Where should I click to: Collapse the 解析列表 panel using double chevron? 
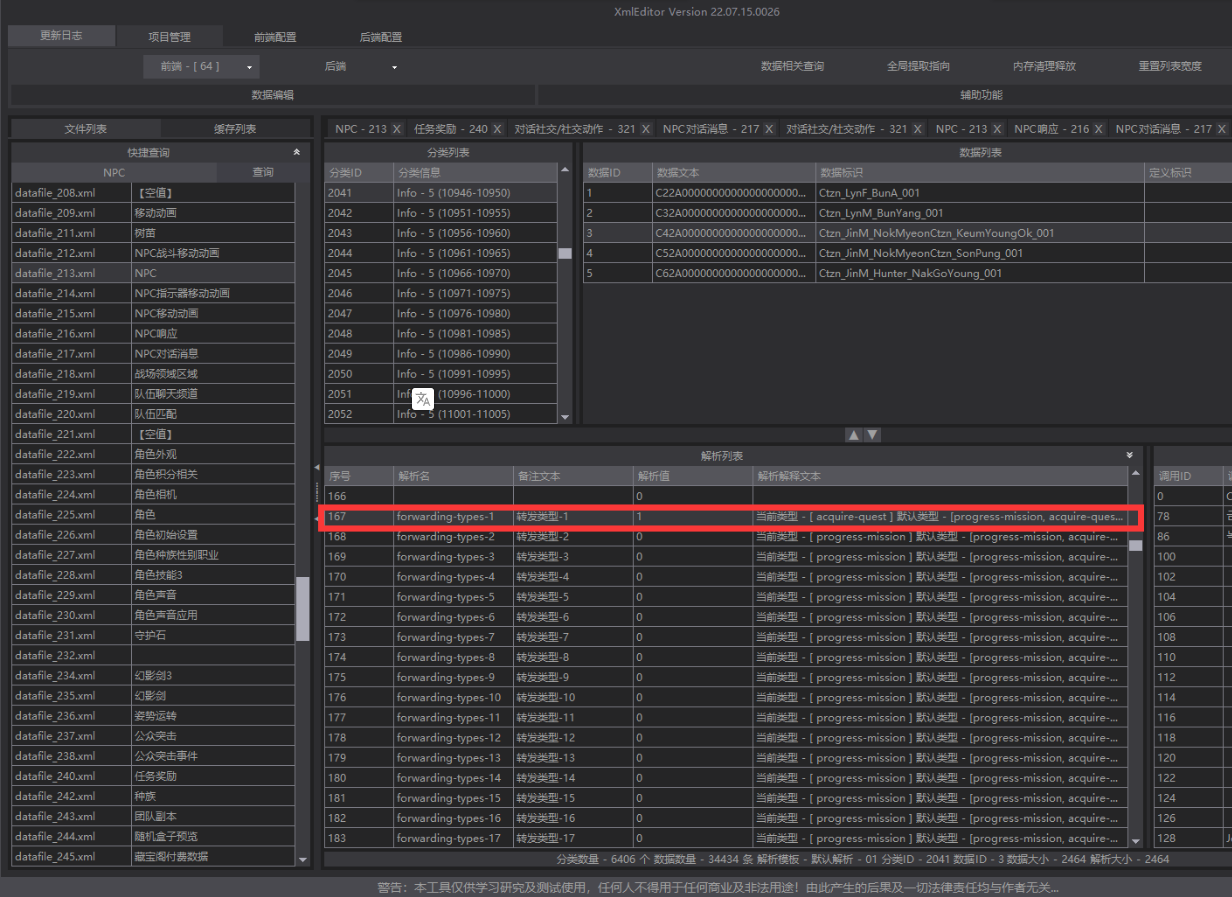(x=1130, y=455)
